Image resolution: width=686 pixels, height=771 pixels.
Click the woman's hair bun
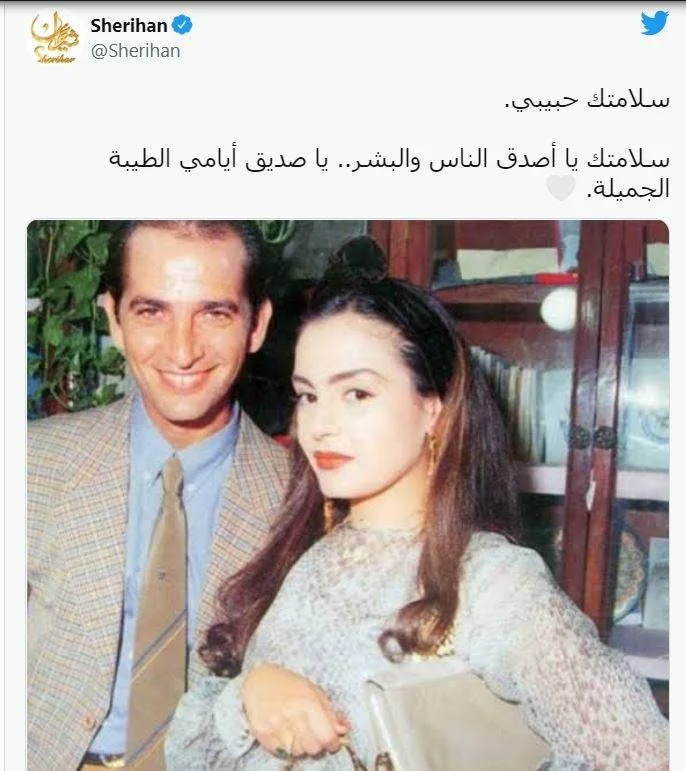tap(358, 258)
